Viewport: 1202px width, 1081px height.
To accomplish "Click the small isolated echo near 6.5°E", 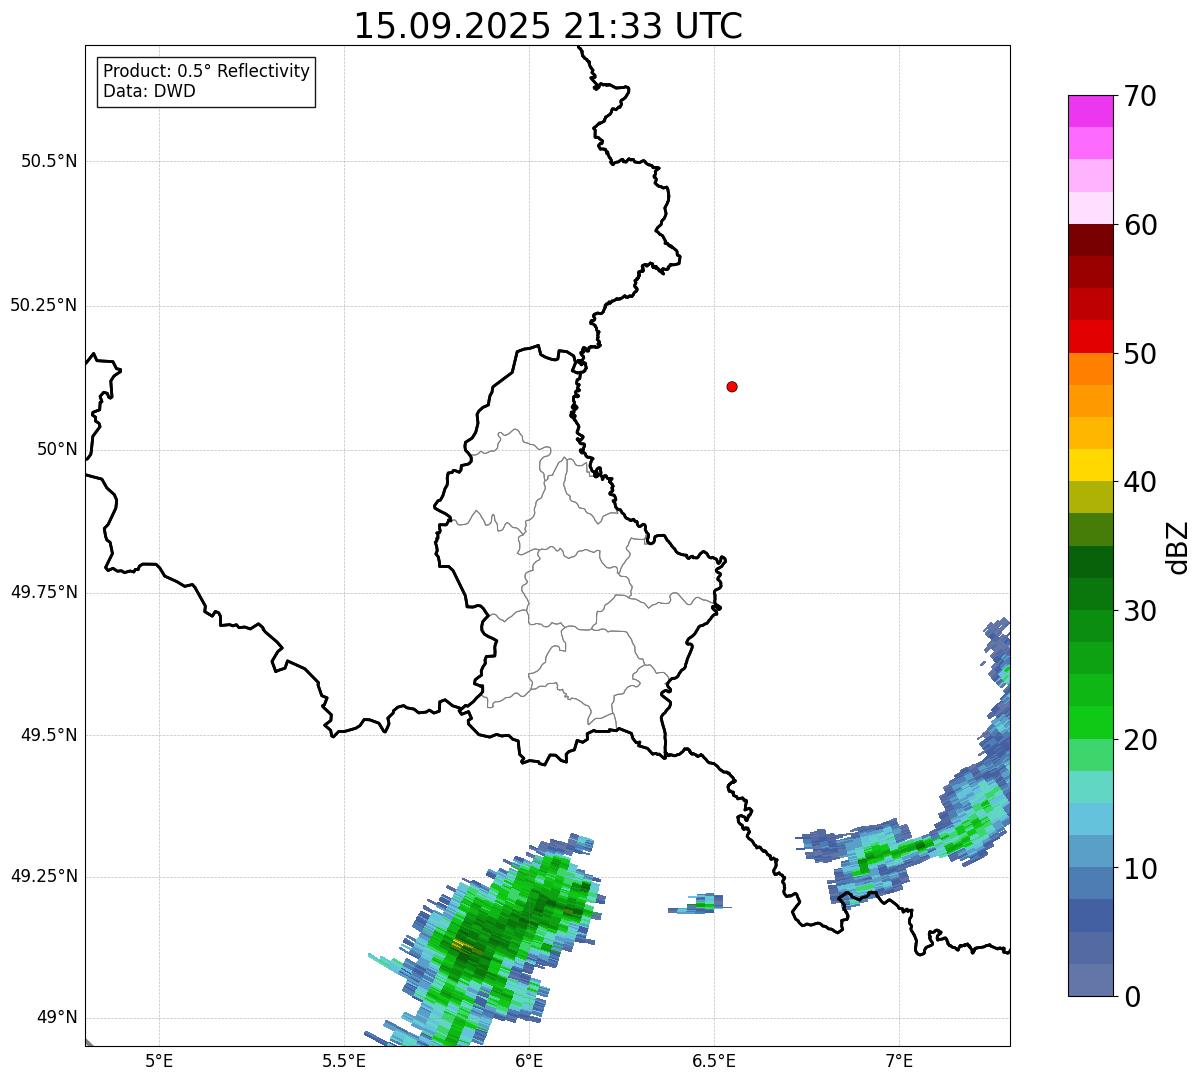I will 702,903.
